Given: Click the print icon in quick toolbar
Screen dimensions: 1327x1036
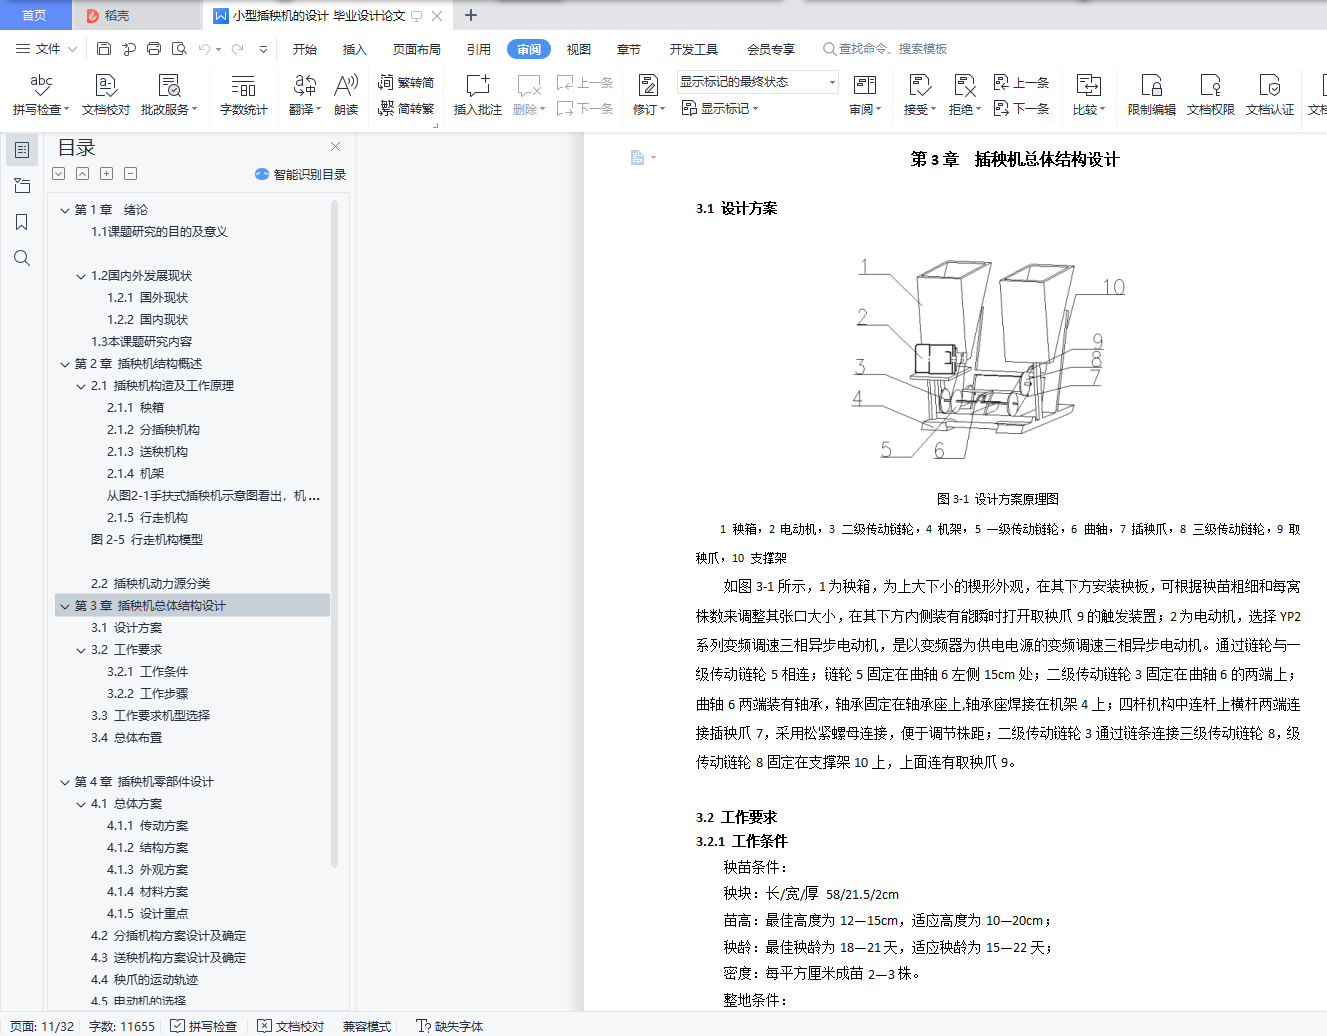Looking at the screenshot, I should coord(154,48).
